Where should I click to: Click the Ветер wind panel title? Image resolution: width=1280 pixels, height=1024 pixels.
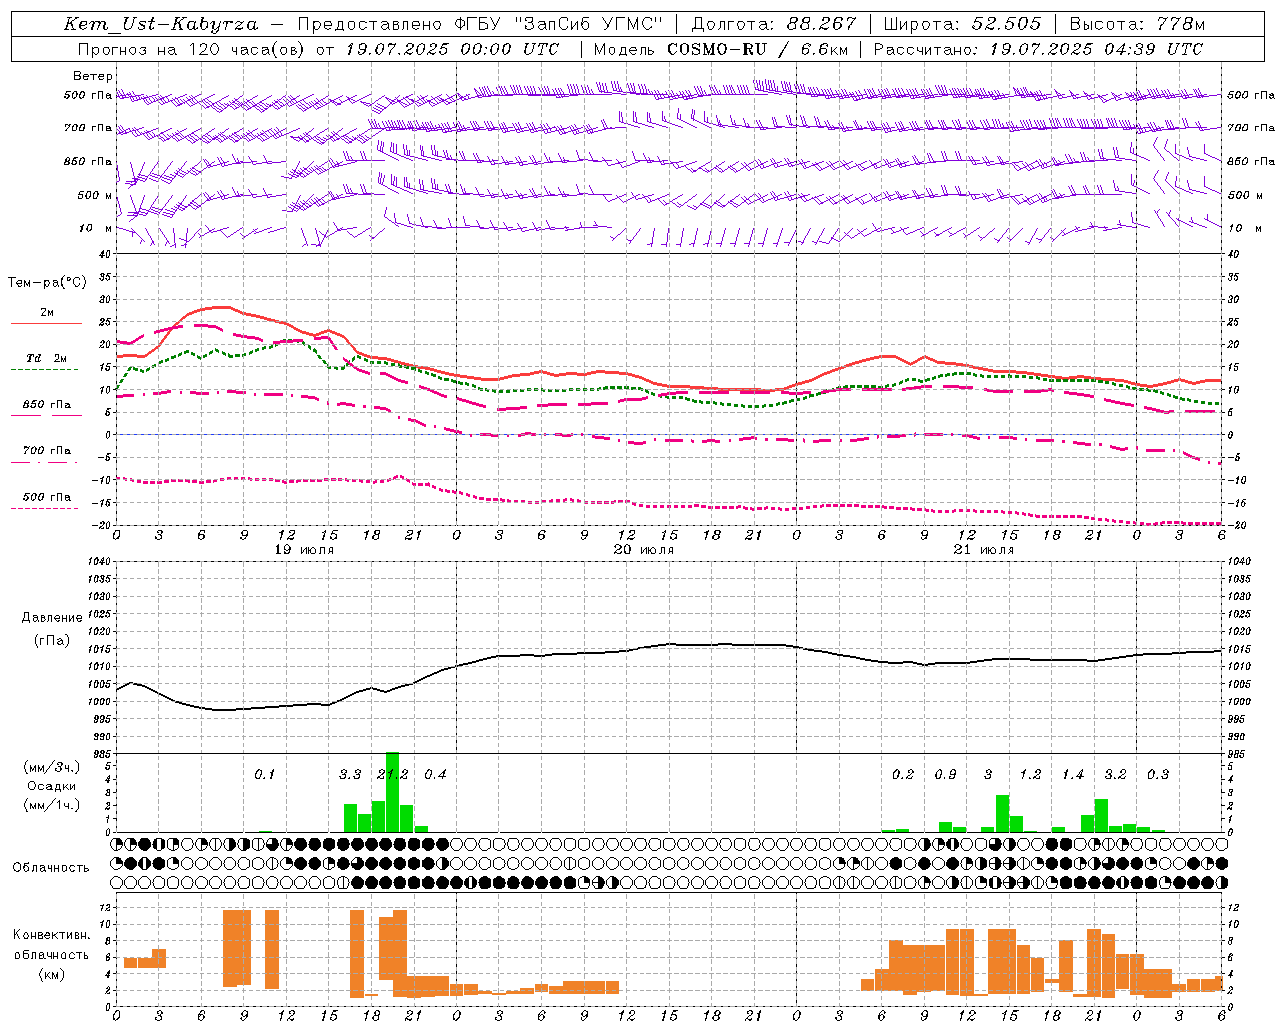coord(93,76)
